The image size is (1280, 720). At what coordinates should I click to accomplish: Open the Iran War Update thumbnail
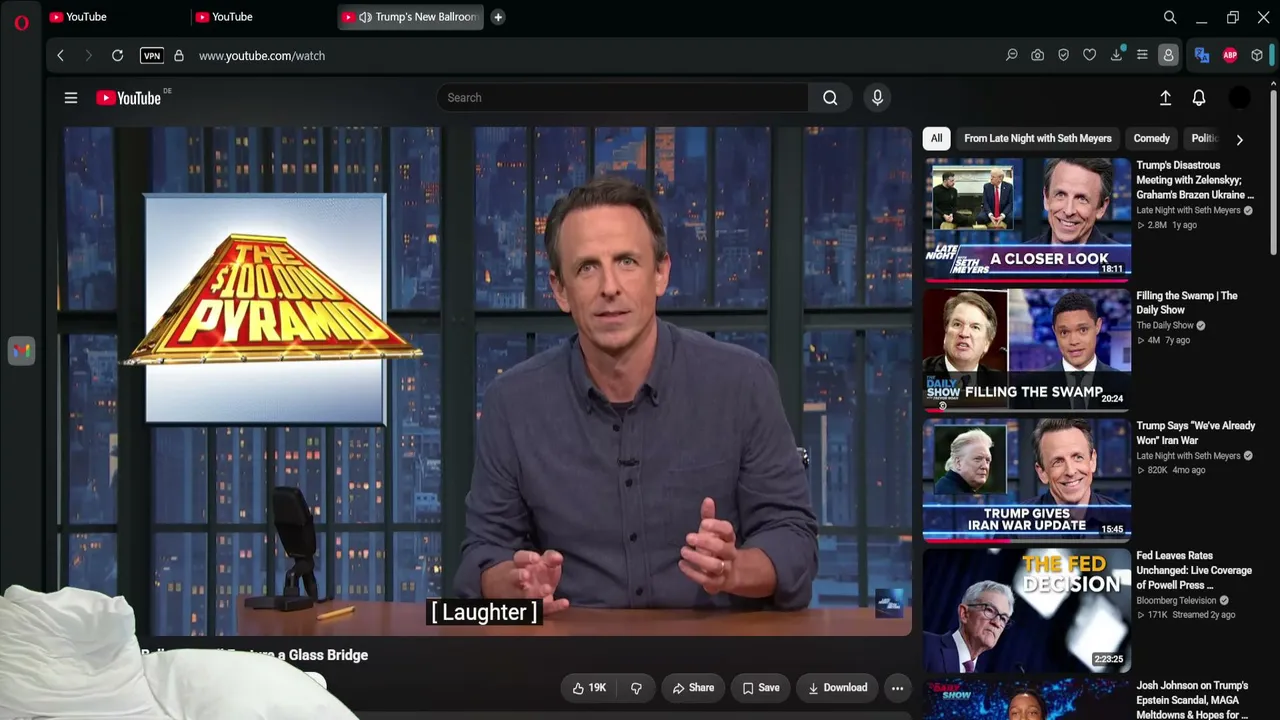1027,478
